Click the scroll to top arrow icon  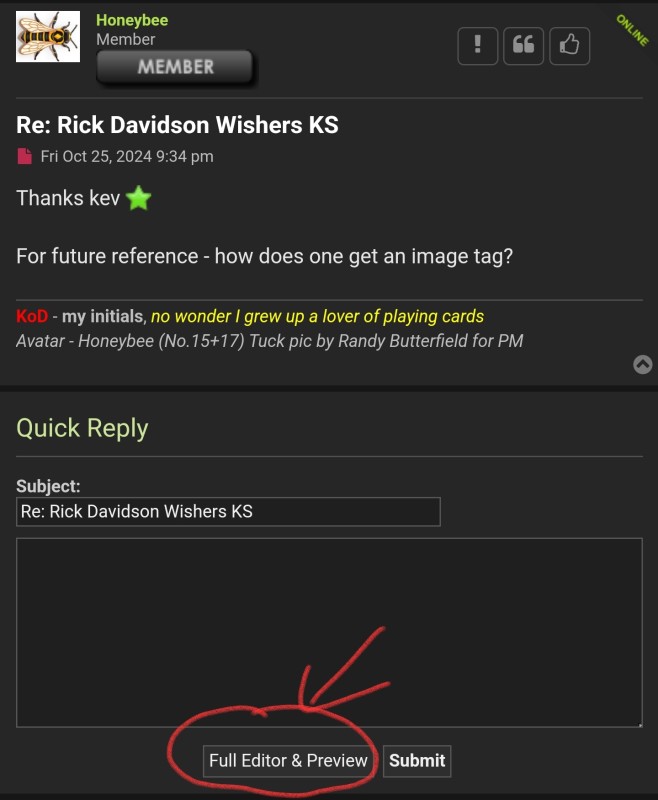(x=643, y=364)
